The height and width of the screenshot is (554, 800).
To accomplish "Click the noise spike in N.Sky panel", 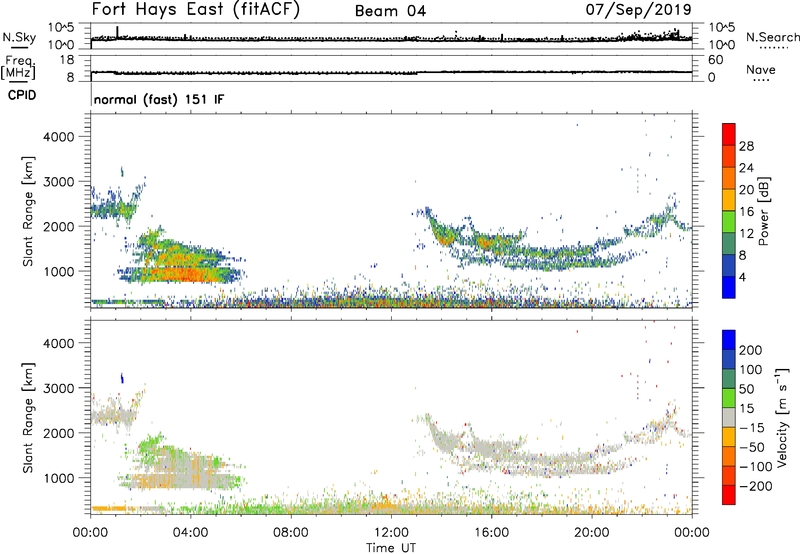I will click(117, 32).
